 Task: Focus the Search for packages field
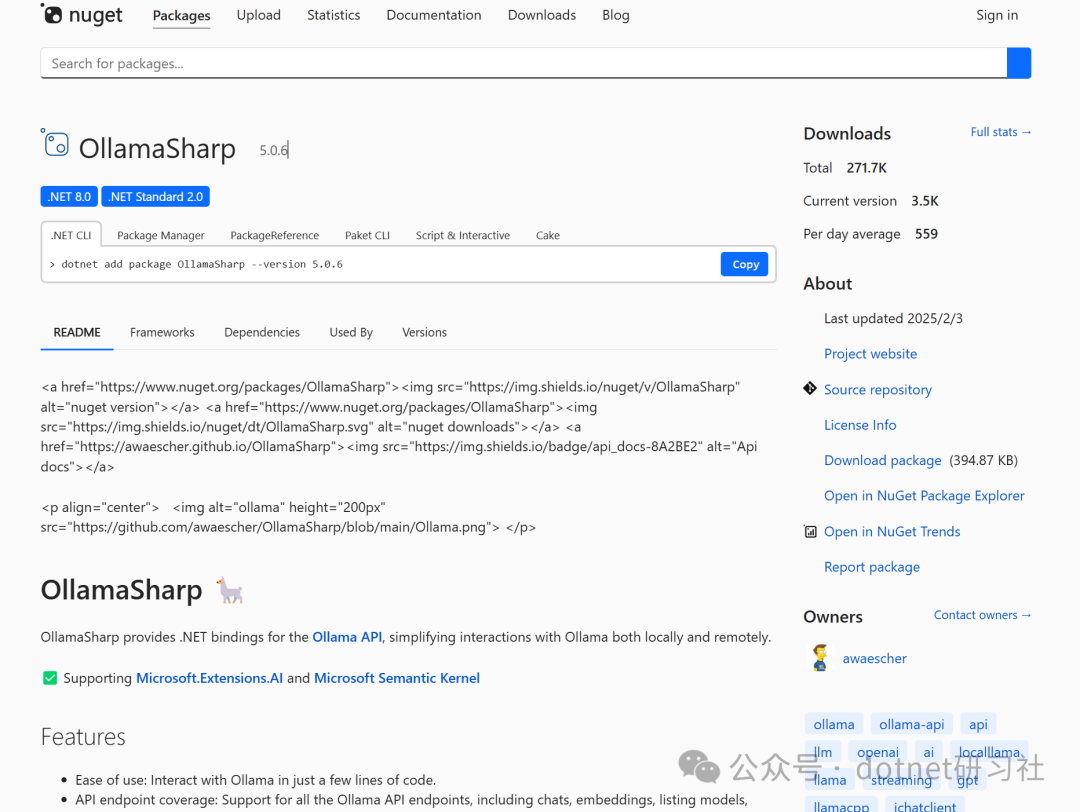coord(523,63)
